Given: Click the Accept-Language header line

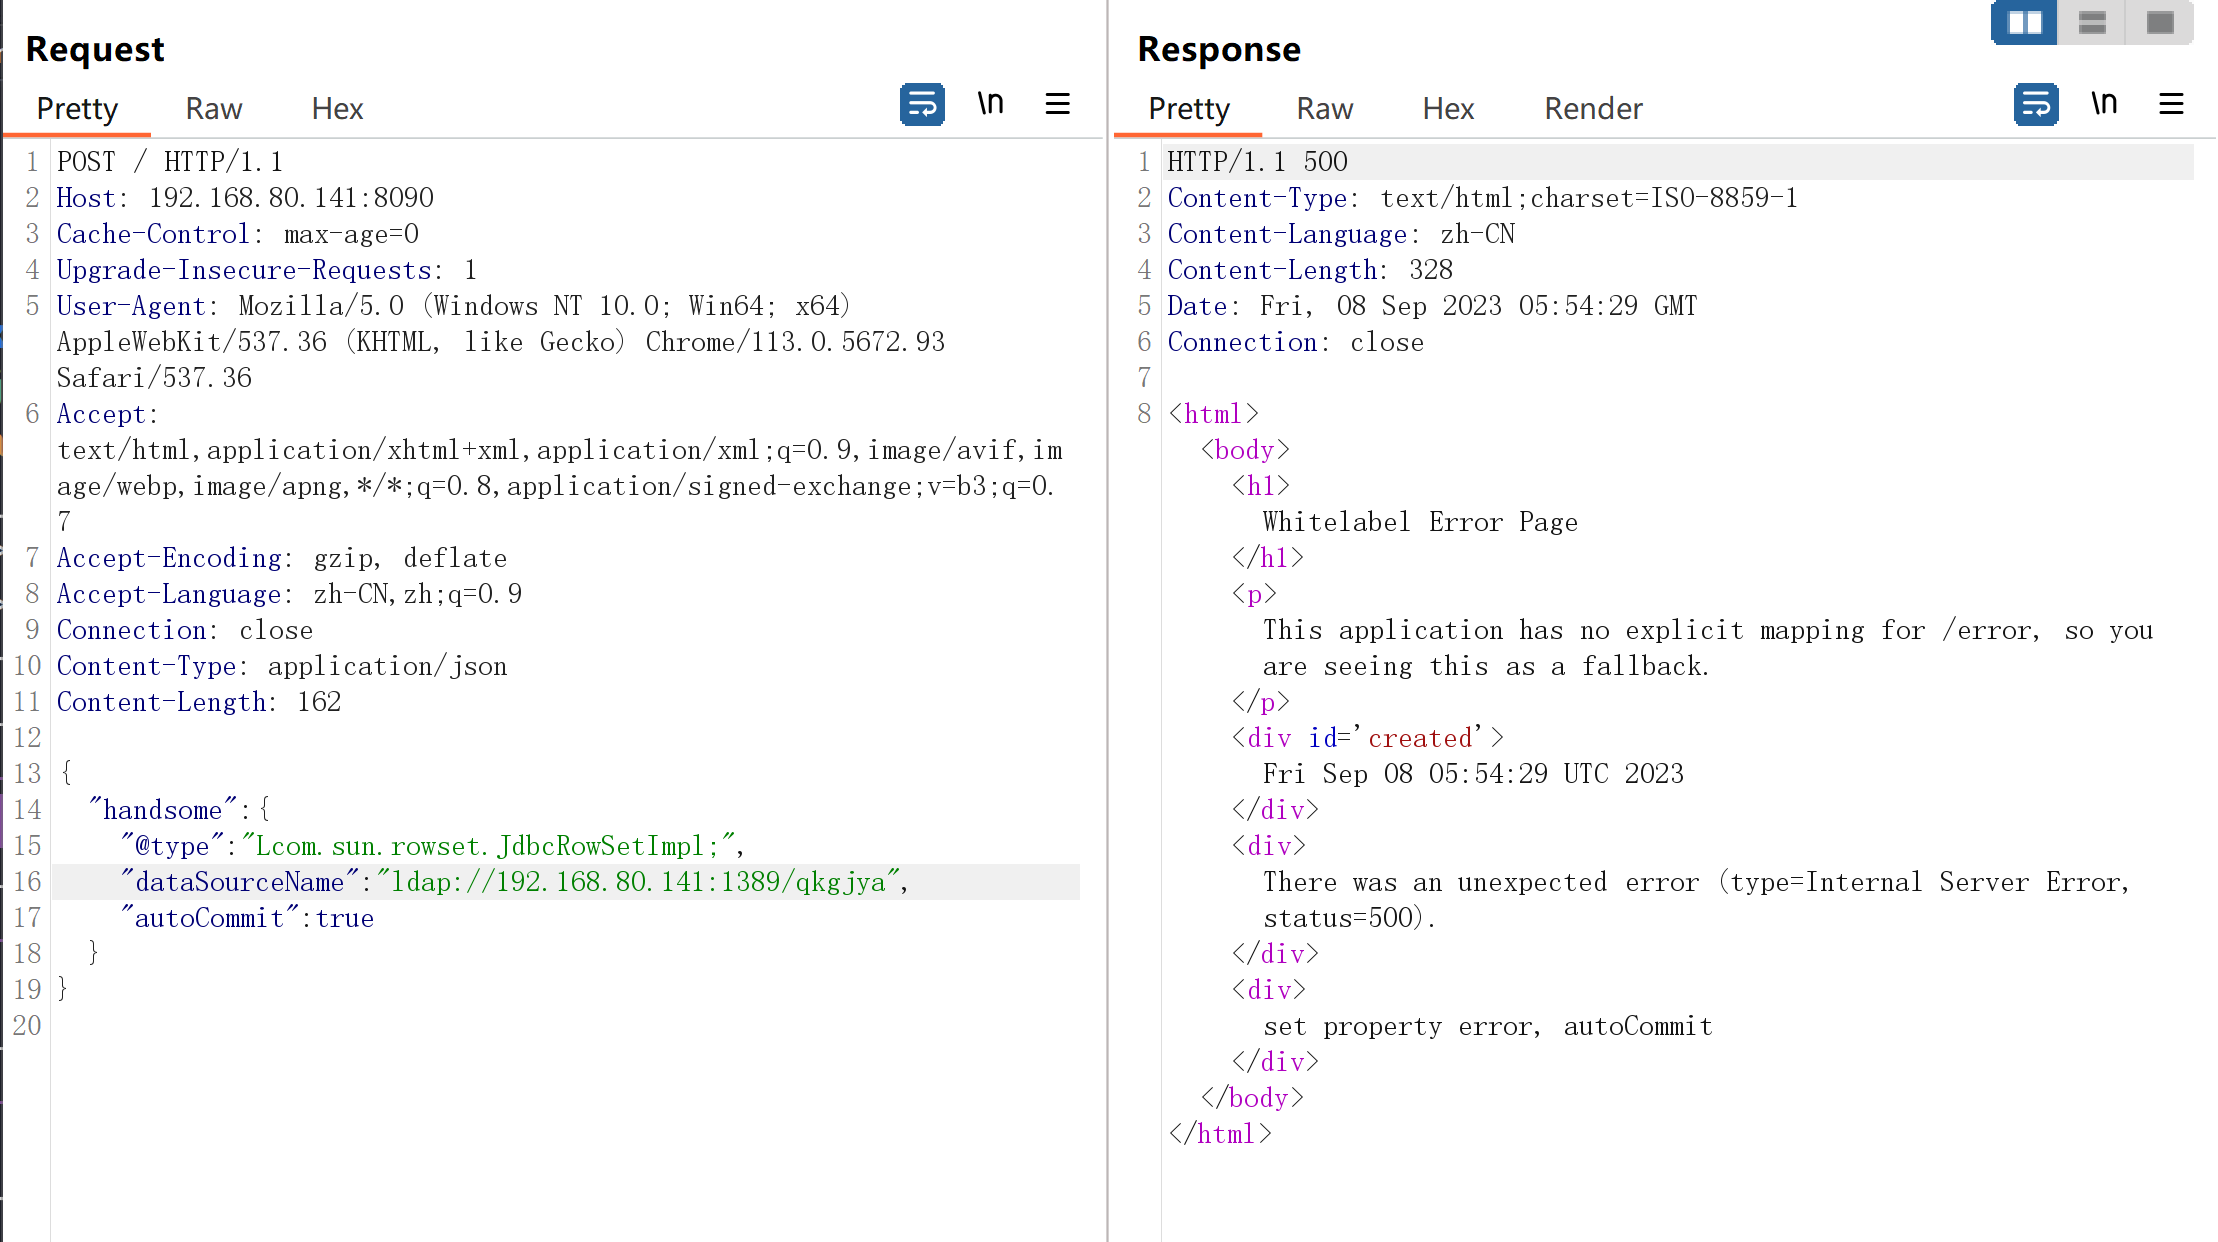Looking at the screenshot, I should pos(289,594).
